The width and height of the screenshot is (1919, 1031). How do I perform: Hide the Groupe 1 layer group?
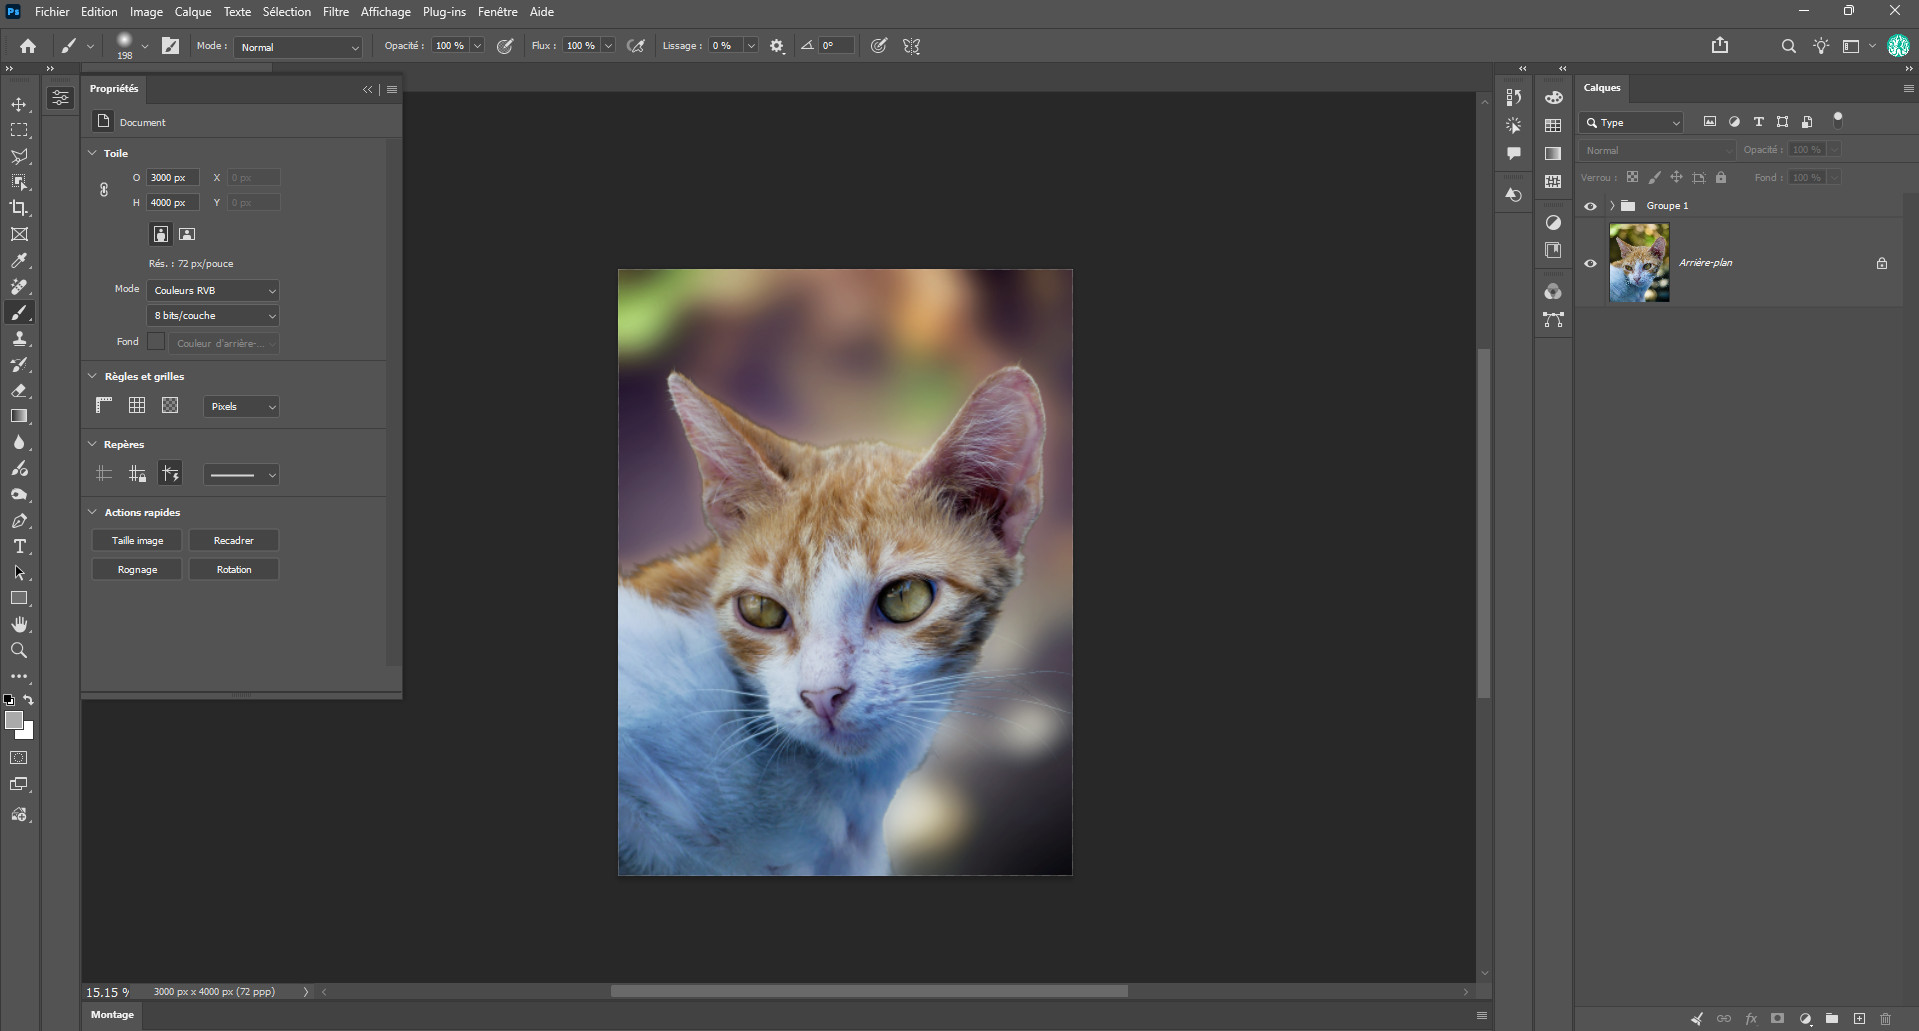pos(1590,206)
